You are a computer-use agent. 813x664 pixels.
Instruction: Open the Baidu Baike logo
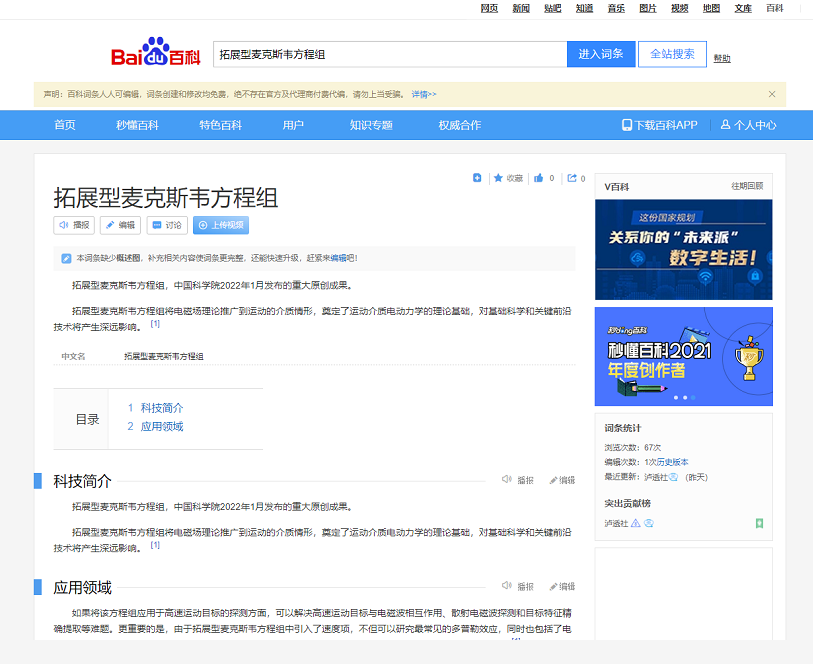tap(156, 52)
